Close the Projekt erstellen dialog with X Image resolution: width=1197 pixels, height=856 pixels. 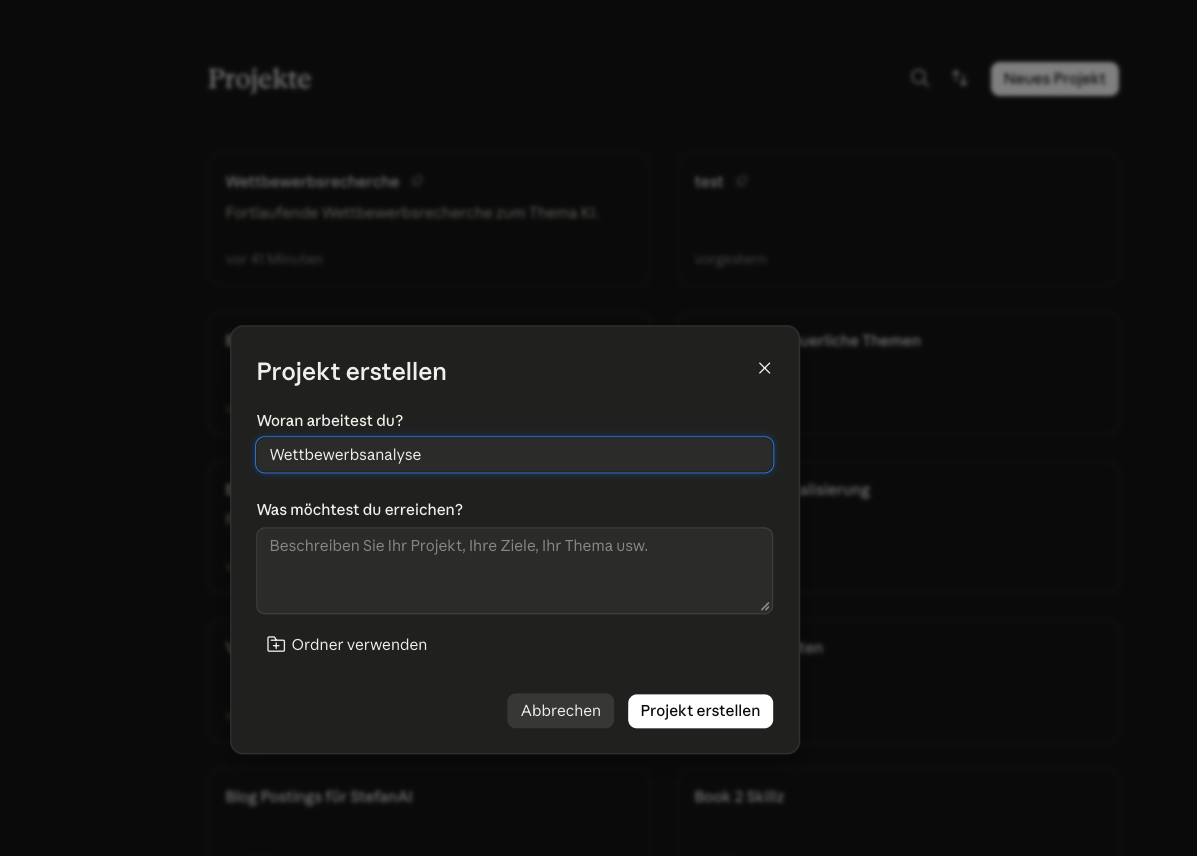pos(764,368)
